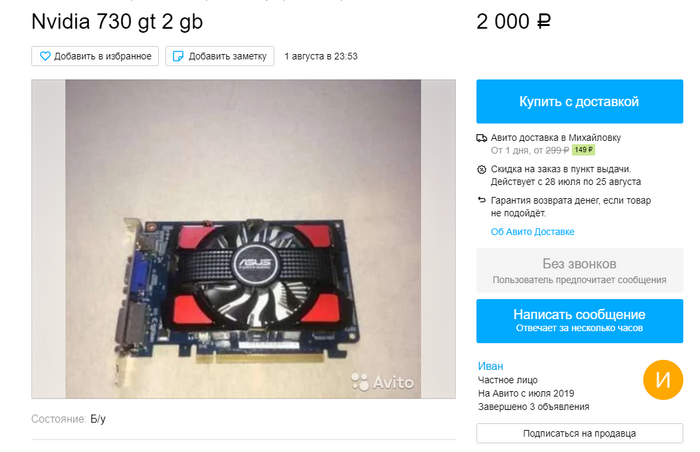This screenshot has height=452, width=700.
Task: Add listing via Добавить в избранное button
Action: pyautogui.click(x=95, y=56)
